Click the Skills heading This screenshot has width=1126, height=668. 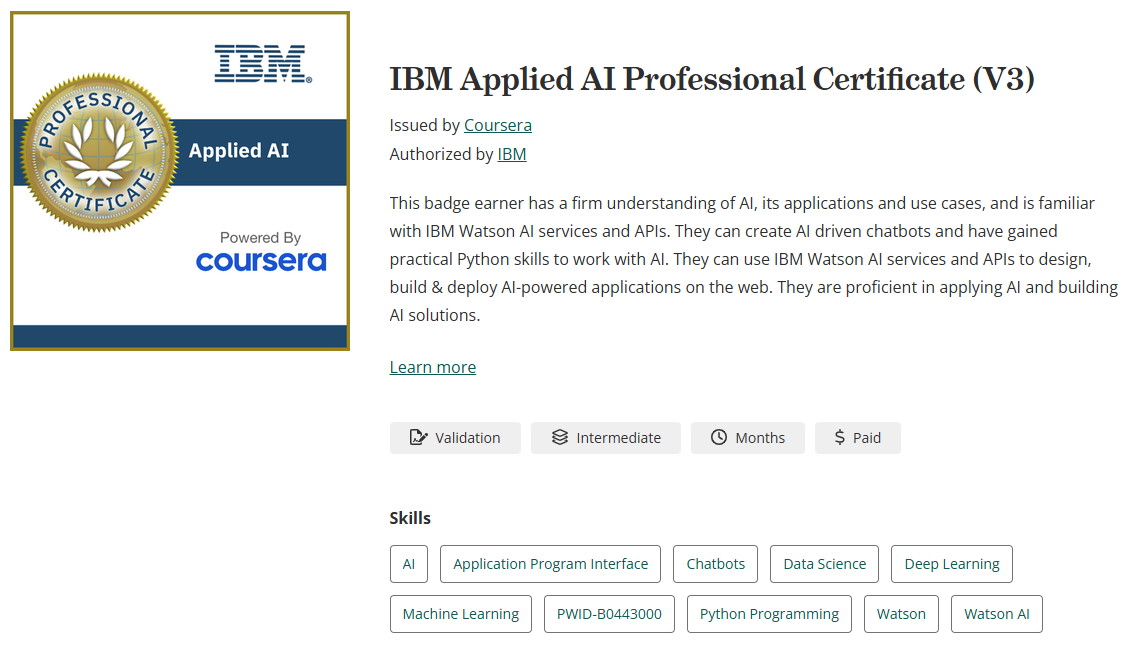coord(410,518)
